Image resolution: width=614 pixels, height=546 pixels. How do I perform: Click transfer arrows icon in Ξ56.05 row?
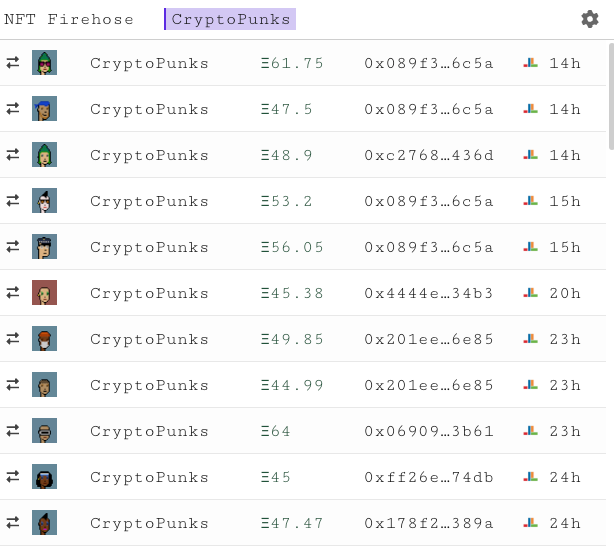[13, 247]
